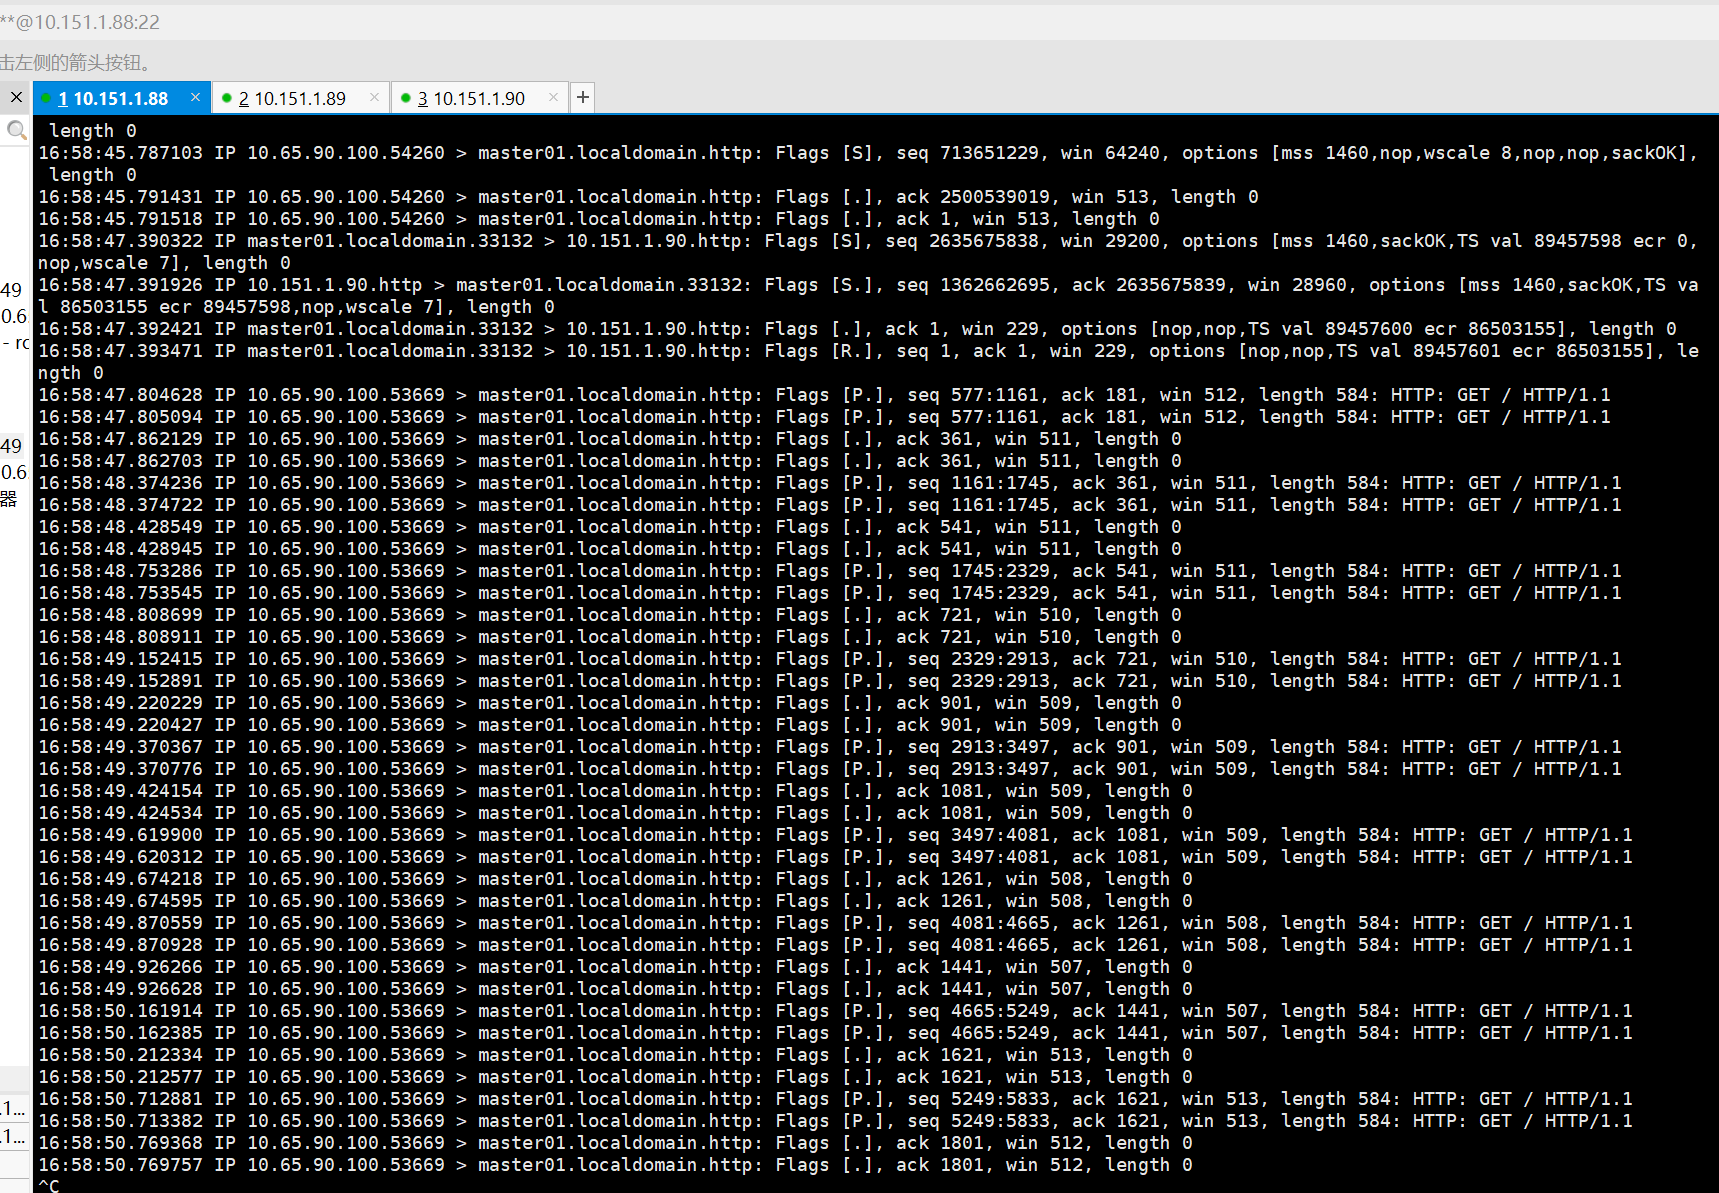Click the line timestamped 16:58:47.804628
Viewport: 1719px width, 1193px height.
(824, 395)
